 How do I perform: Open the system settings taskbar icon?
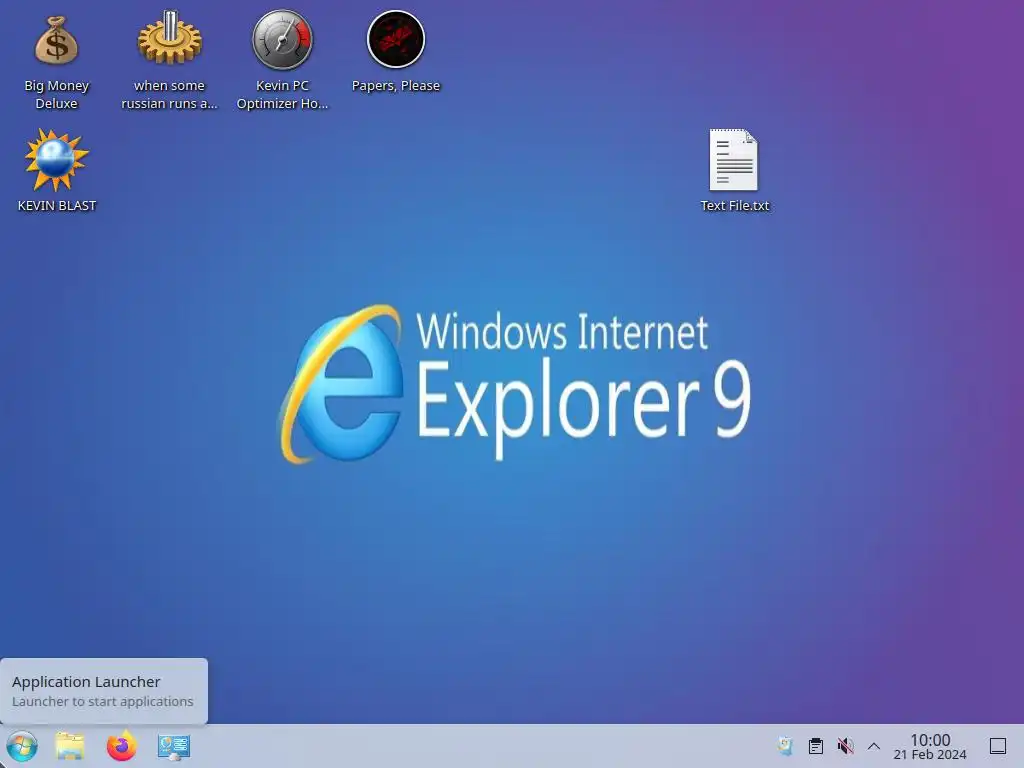[174, 746]
